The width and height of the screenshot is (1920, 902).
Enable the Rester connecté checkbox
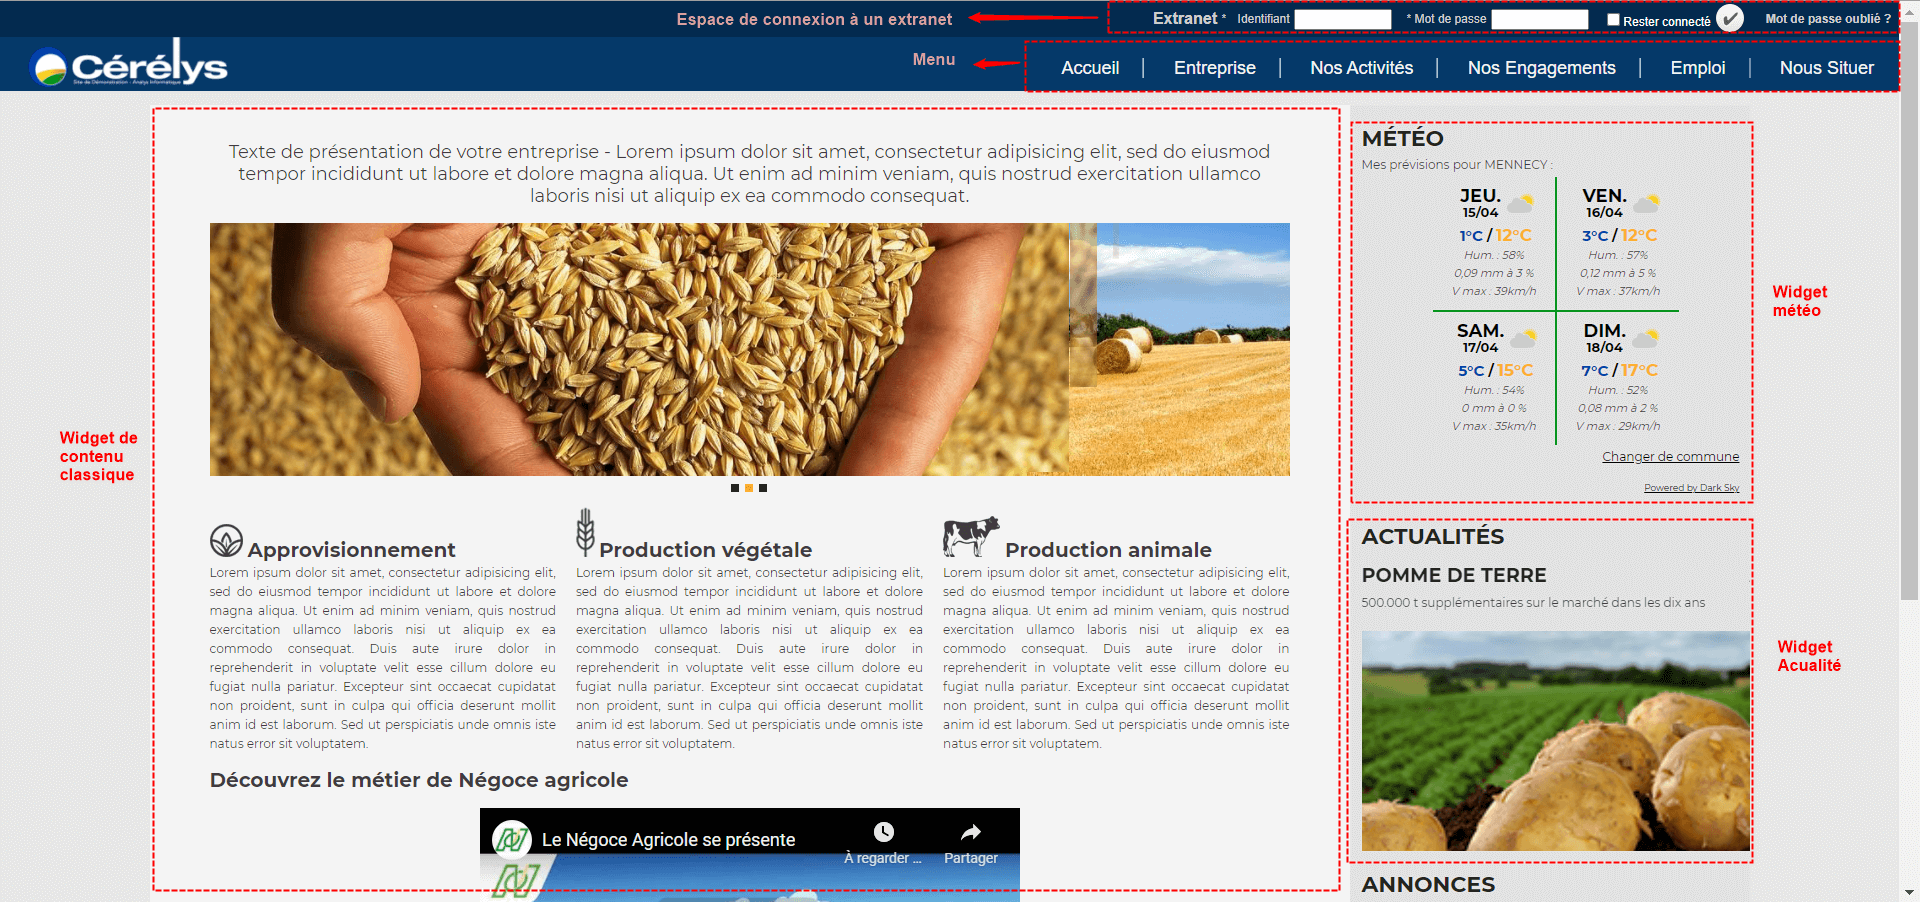point(1613,19)
